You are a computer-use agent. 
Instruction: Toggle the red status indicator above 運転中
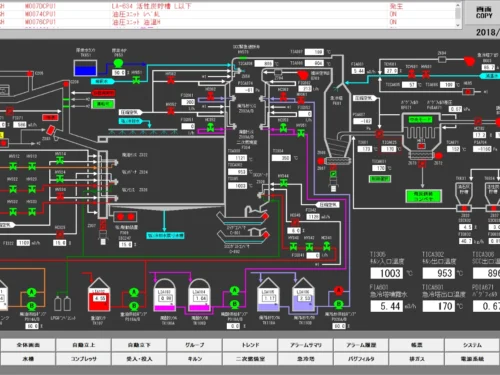click(104, 93)
